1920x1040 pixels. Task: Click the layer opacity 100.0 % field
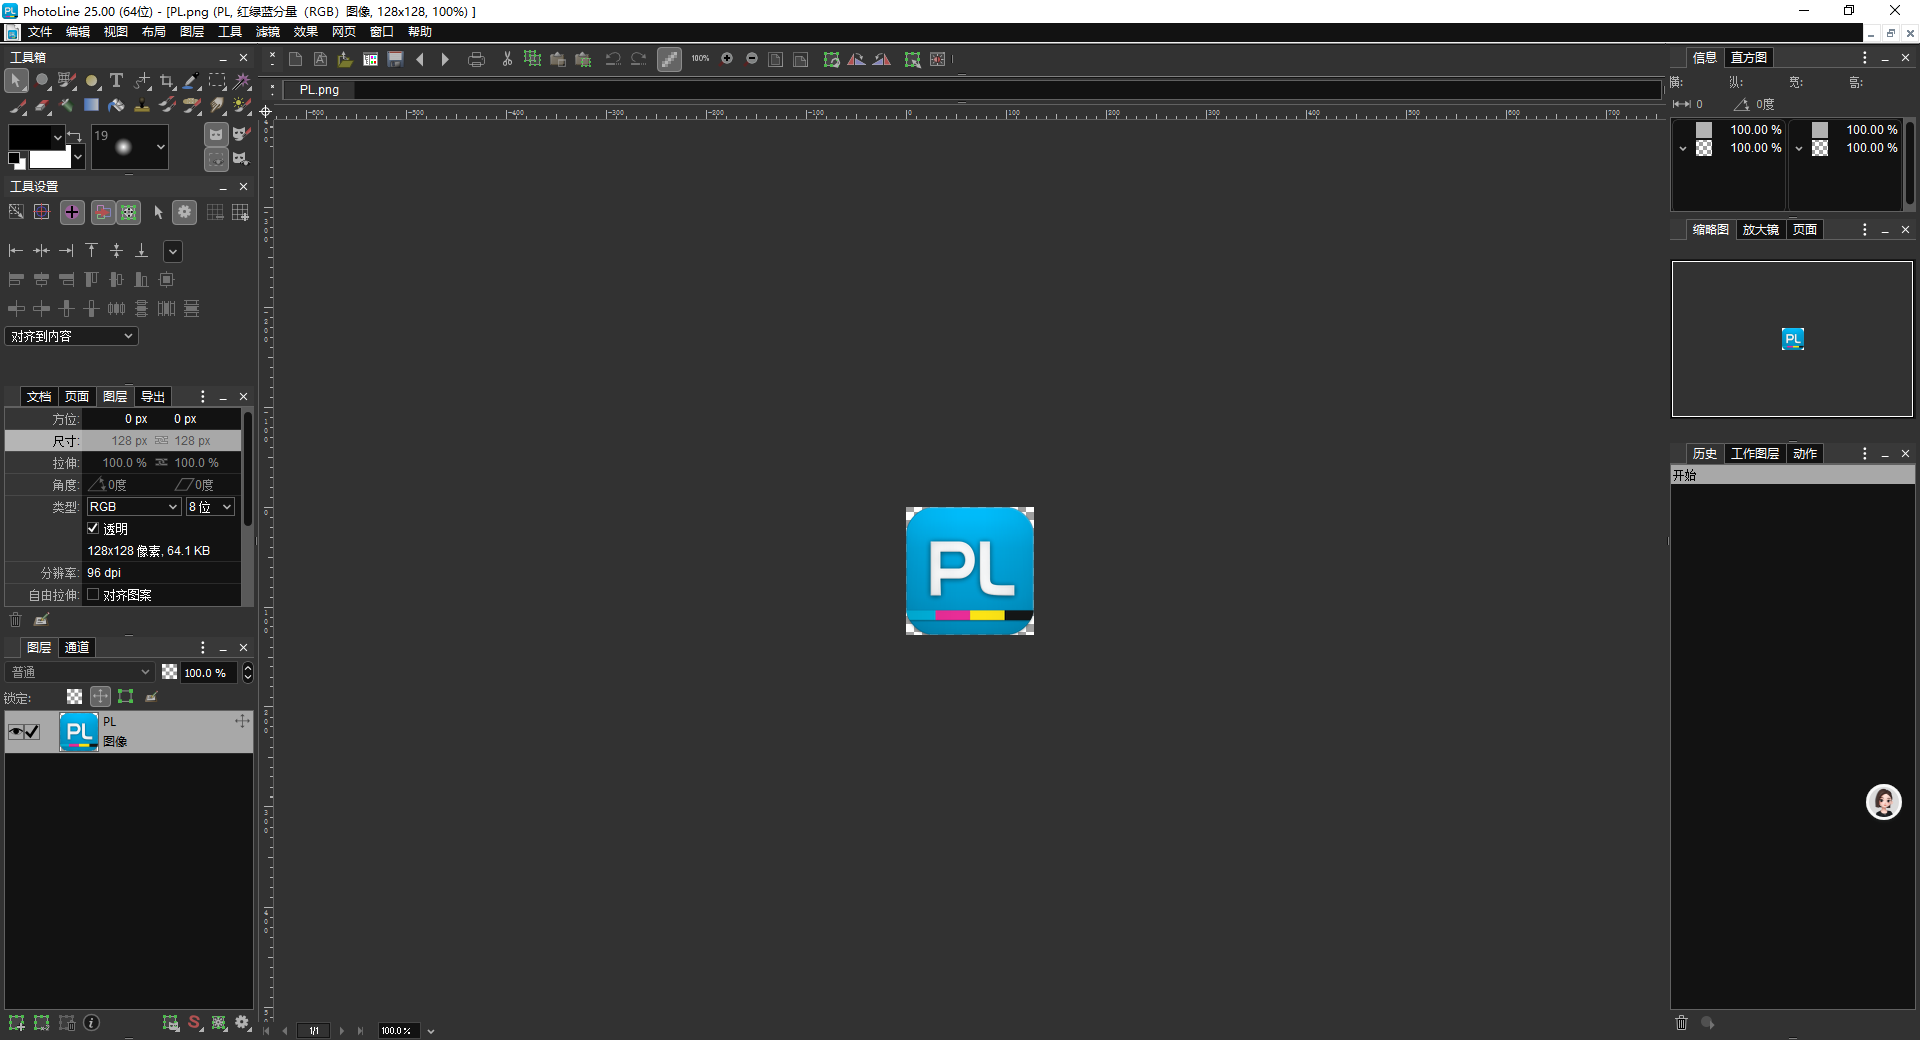pyautogui.click(x=208, y=673)
